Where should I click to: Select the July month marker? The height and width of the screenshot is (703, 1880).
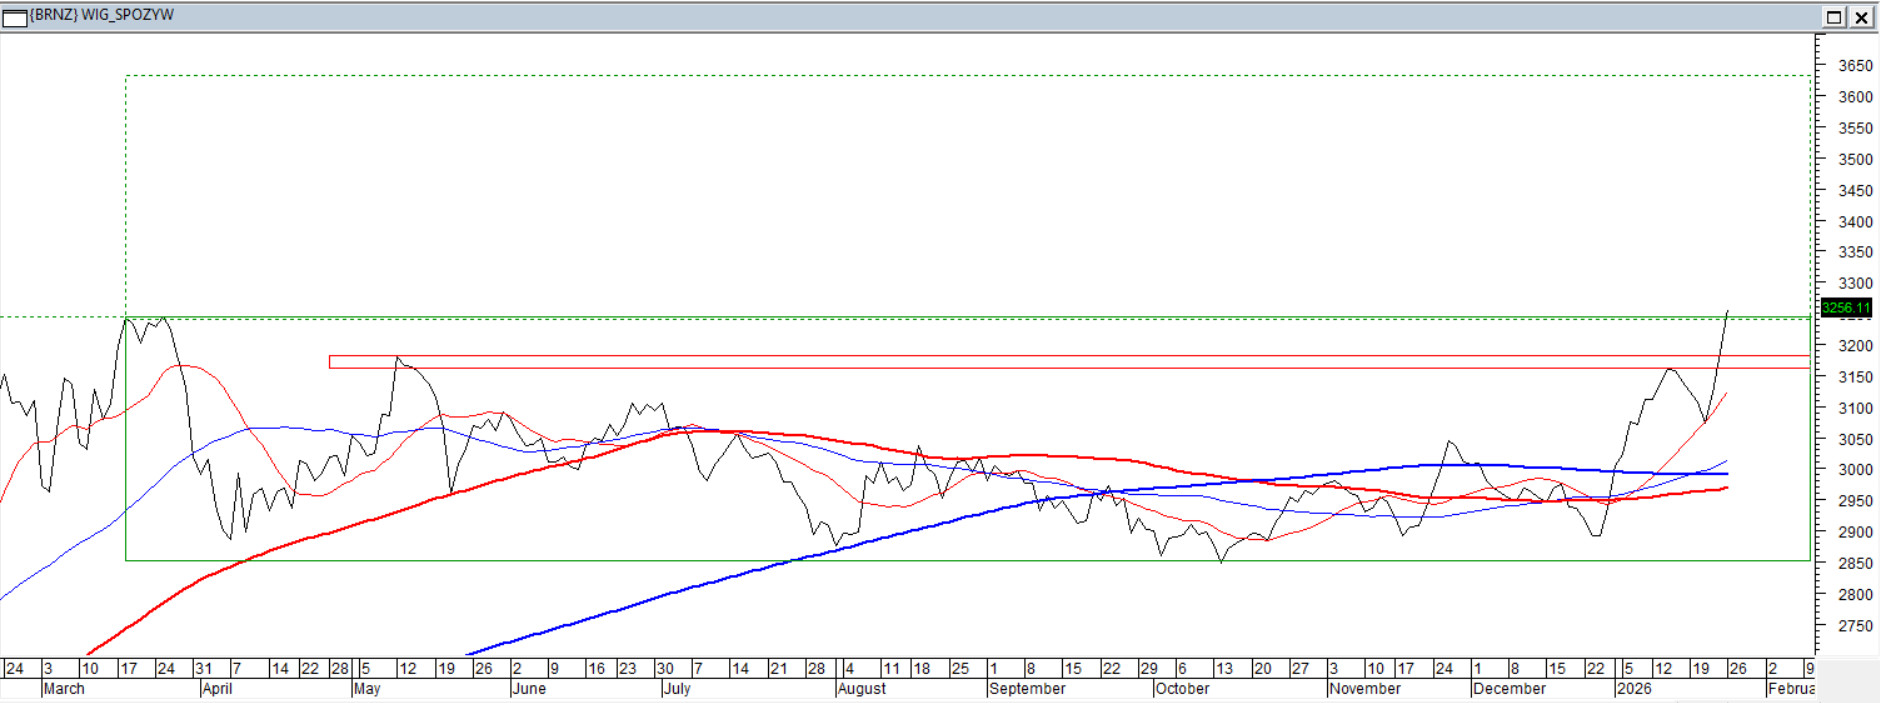[677, 689]
